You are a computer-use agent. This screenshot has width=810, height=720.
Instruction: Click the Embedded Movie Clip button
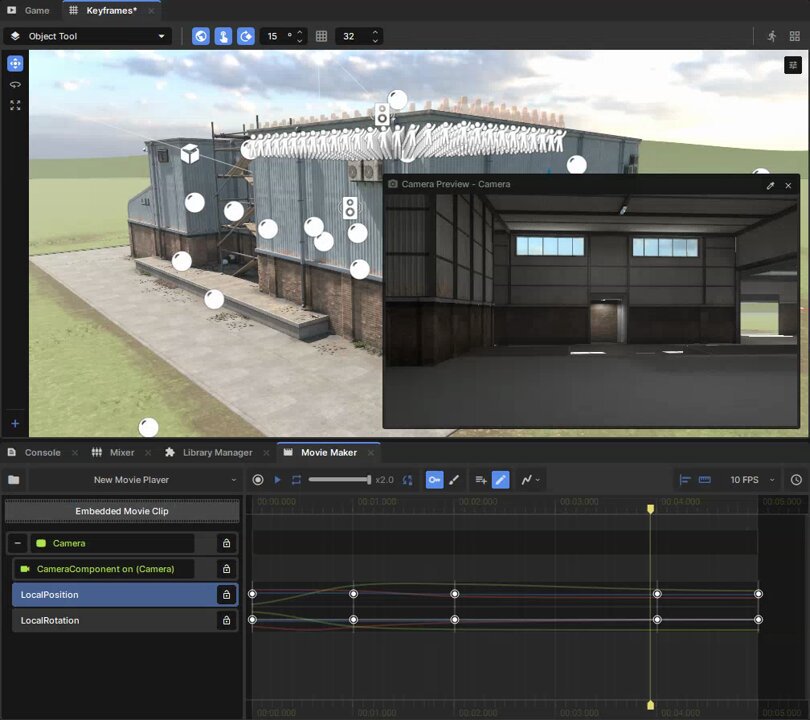click(x=122, y=511)
